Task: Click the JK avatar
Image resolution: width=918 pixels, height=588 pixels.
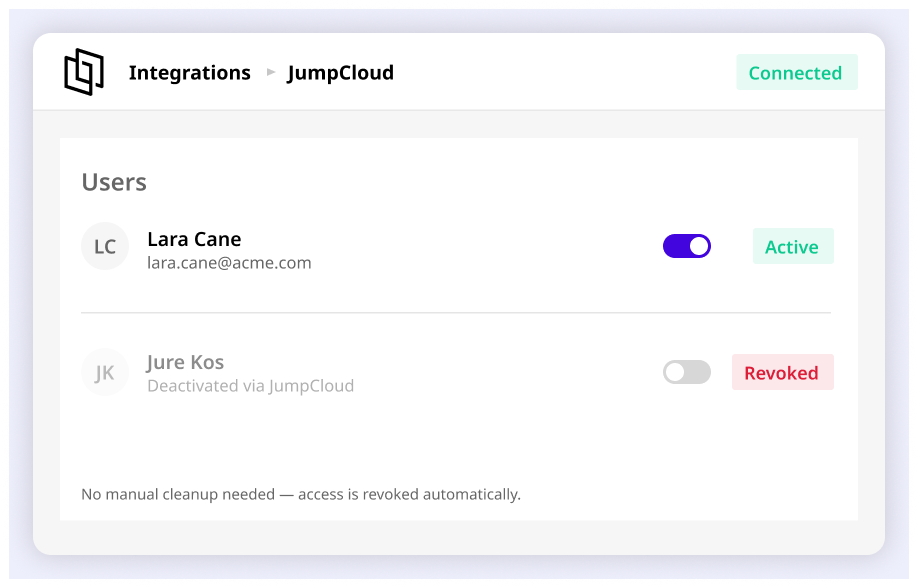Action: 105,372
